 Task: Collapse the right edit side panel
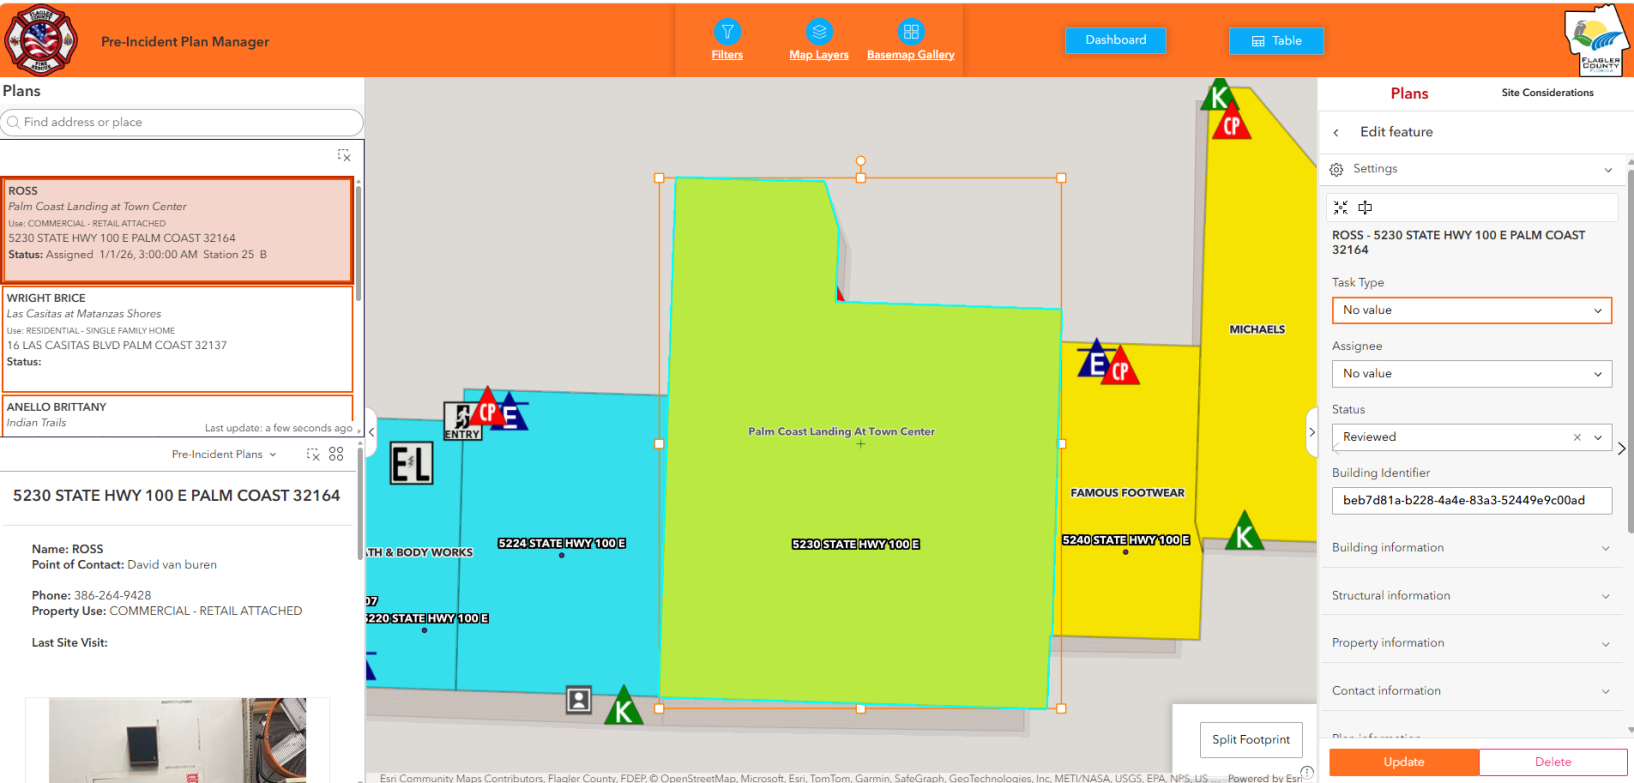1312,432
